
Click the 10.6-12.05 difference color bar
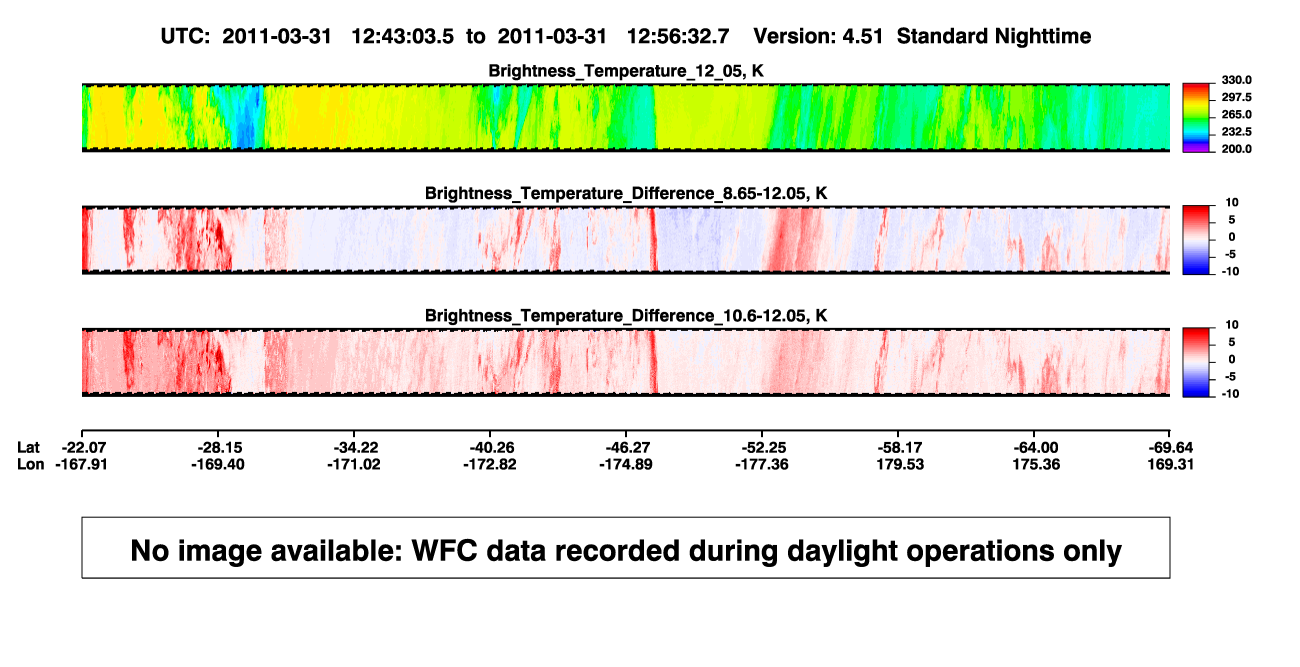click(x=1197, y=362)
